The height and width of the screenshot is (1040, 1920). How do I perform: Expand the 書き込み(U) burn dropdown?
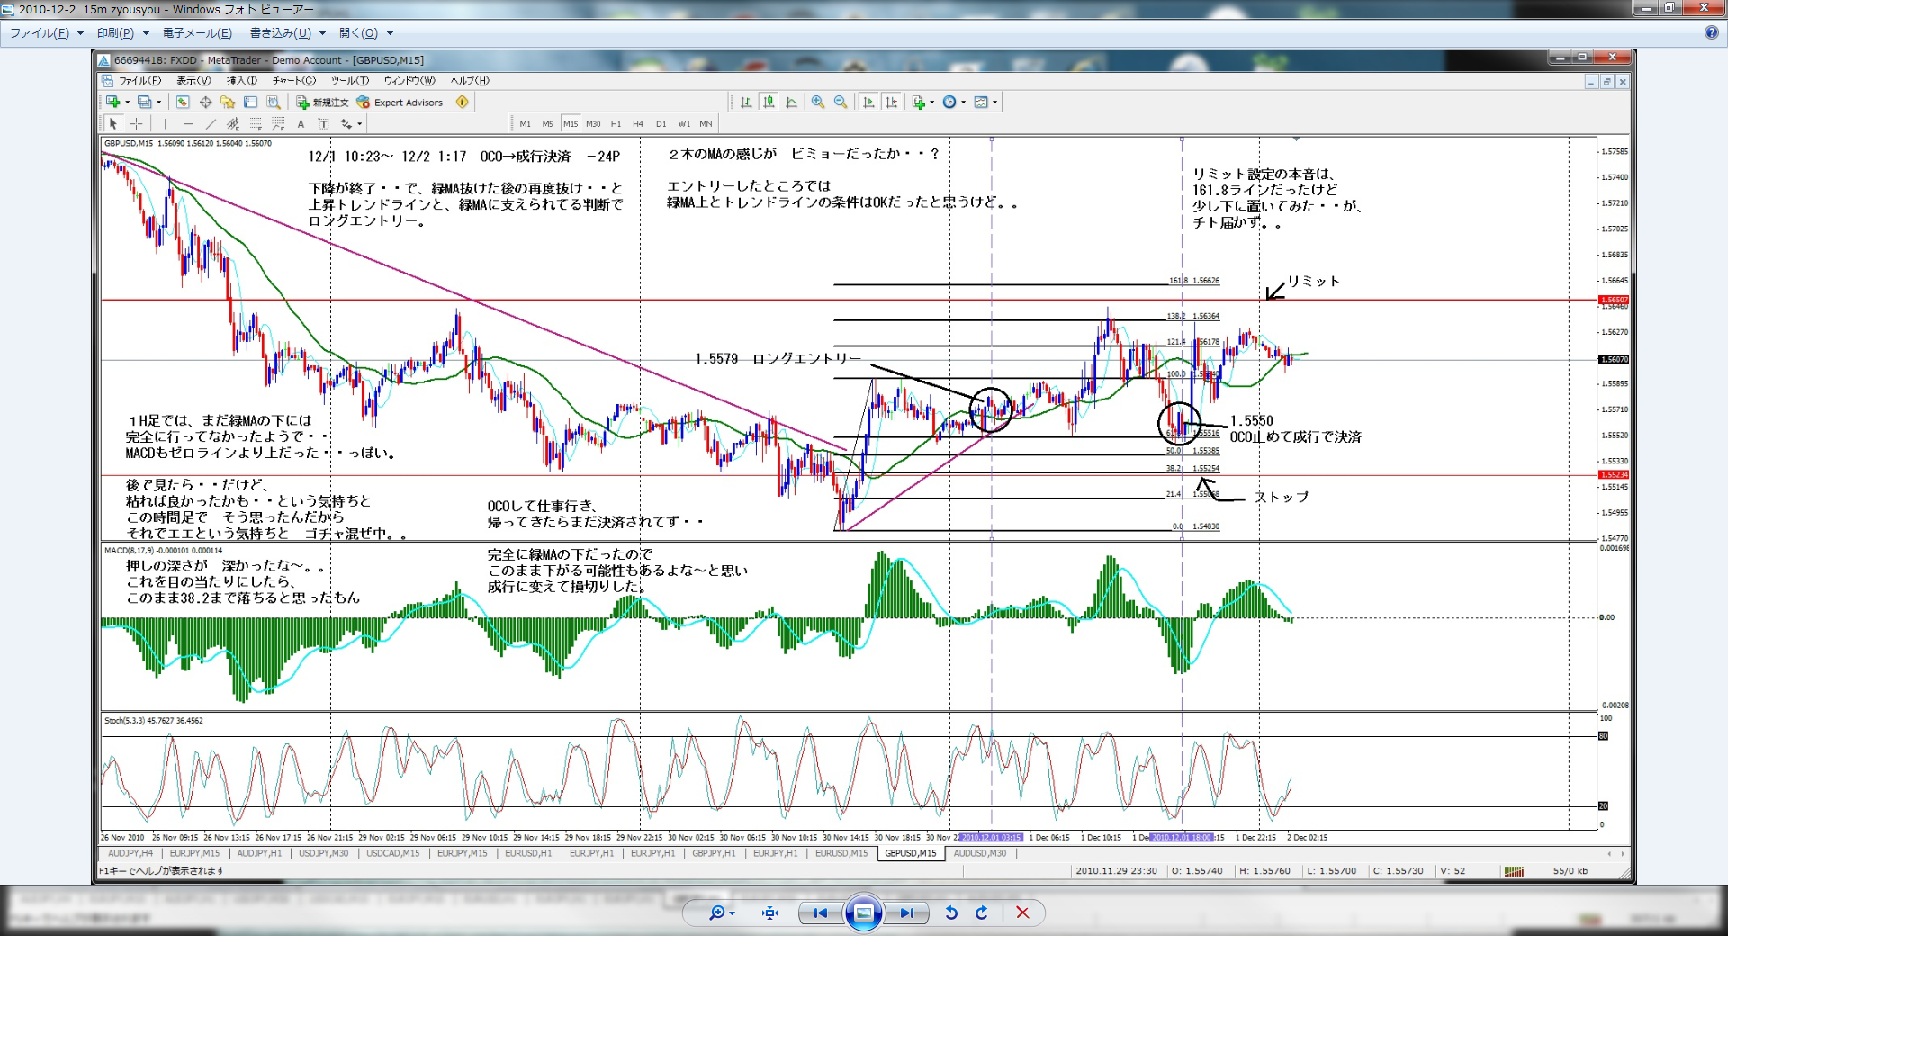coord(287,33)
